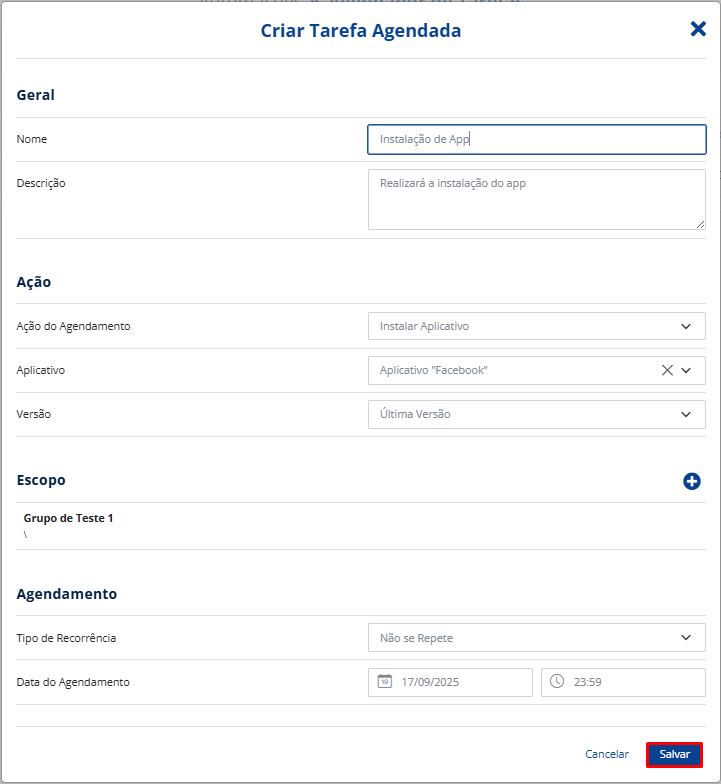Clear the selected Aplicativo with X icon
Viewport: 721px width, 784px height.
point(667,370)
